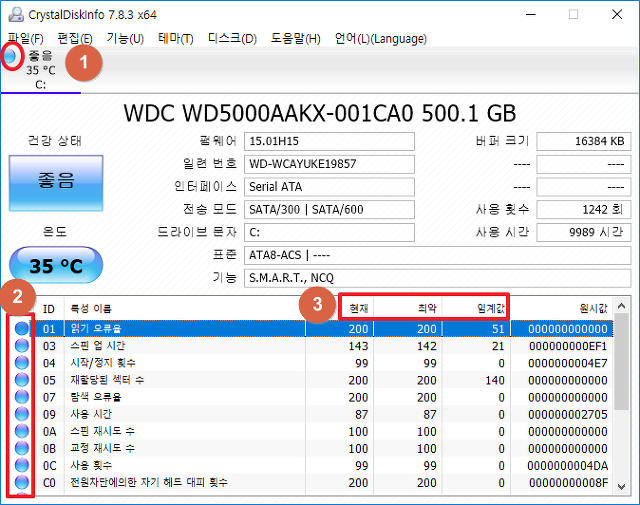Click status orb for row C0
Screen dimensions: 640x505
tap(22, 483)
